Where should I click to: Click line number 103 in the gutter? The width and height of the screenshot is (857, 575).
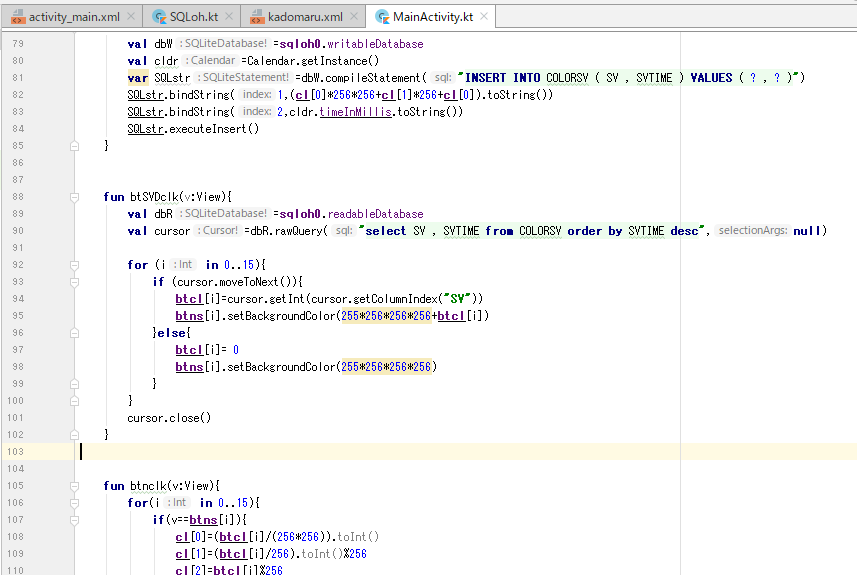click(15, 451)
